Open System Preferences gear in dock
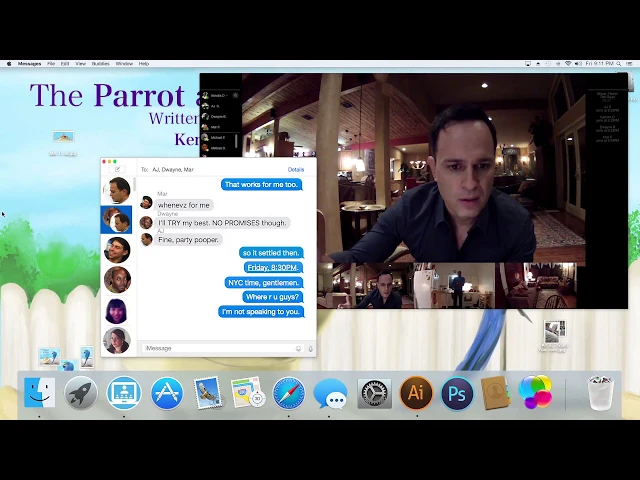Image resolution: width=640 pixels, height=480 pixels. (374, 393)
